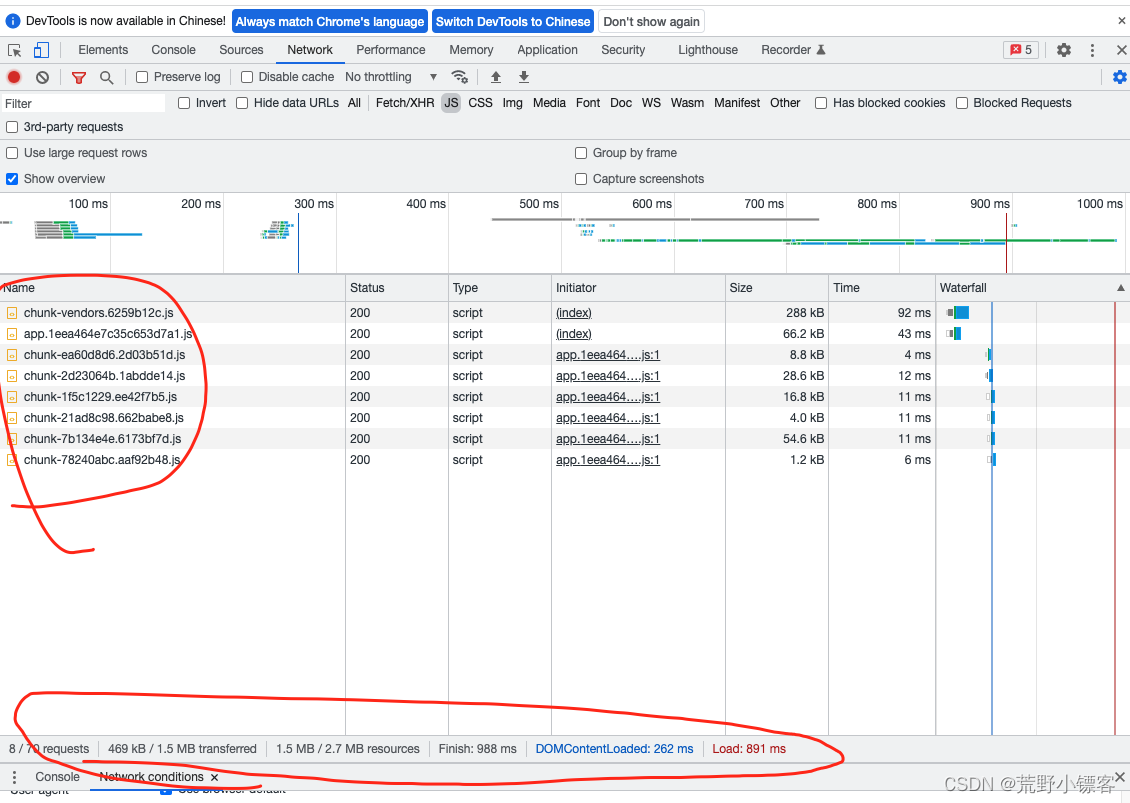Stop recording network log with red button

click(14, 77)
